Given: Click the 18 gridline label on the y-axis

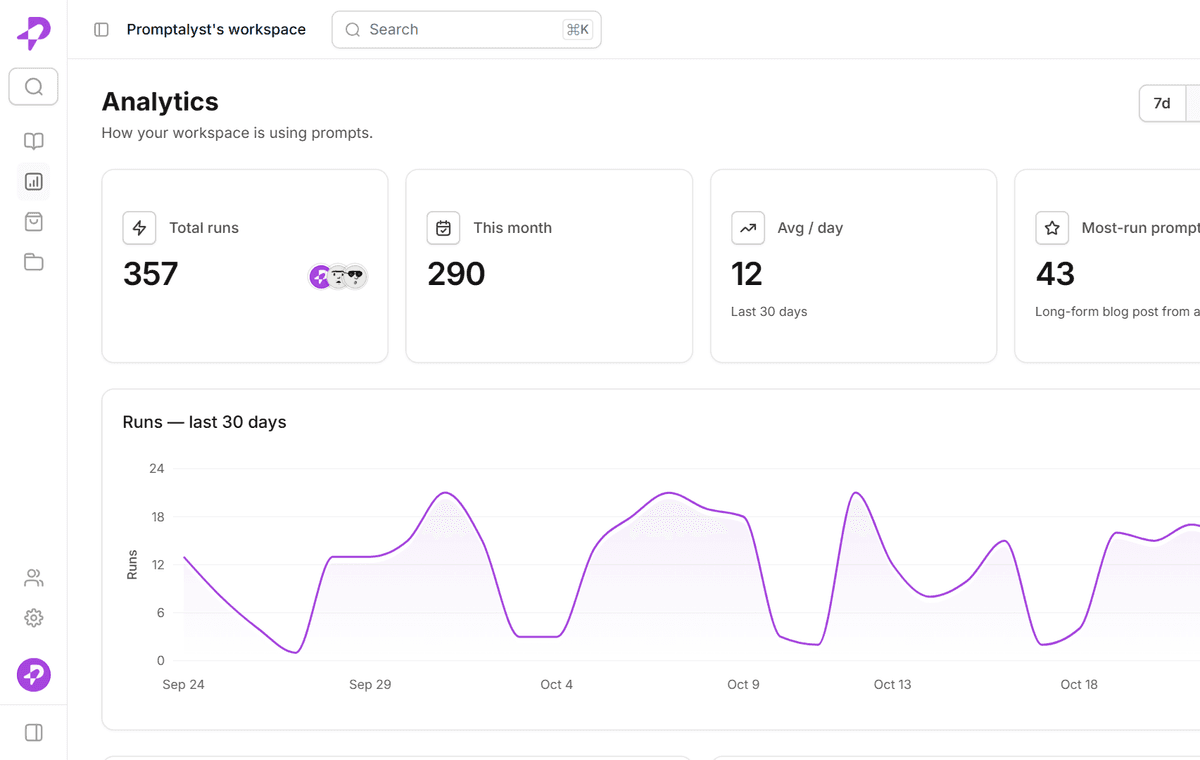Looking at the screenshot, I should 156,517.
